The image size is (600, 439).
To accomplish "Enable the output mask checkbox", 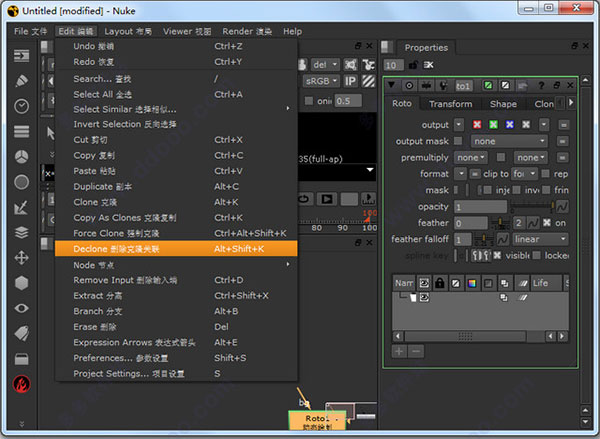I will click(x=458, y=141).
